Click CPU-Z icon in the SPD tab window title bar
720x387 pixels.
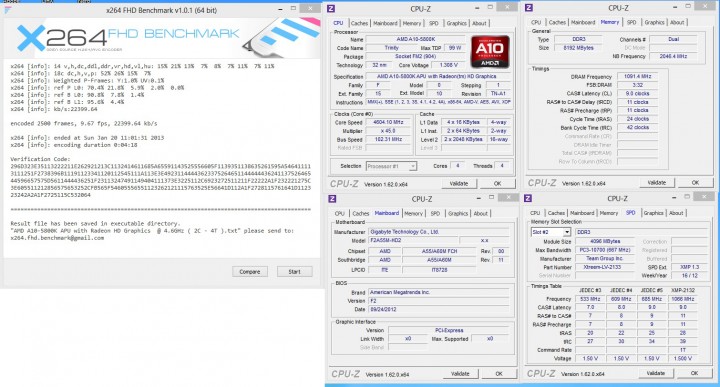click(x=528, y=198)
